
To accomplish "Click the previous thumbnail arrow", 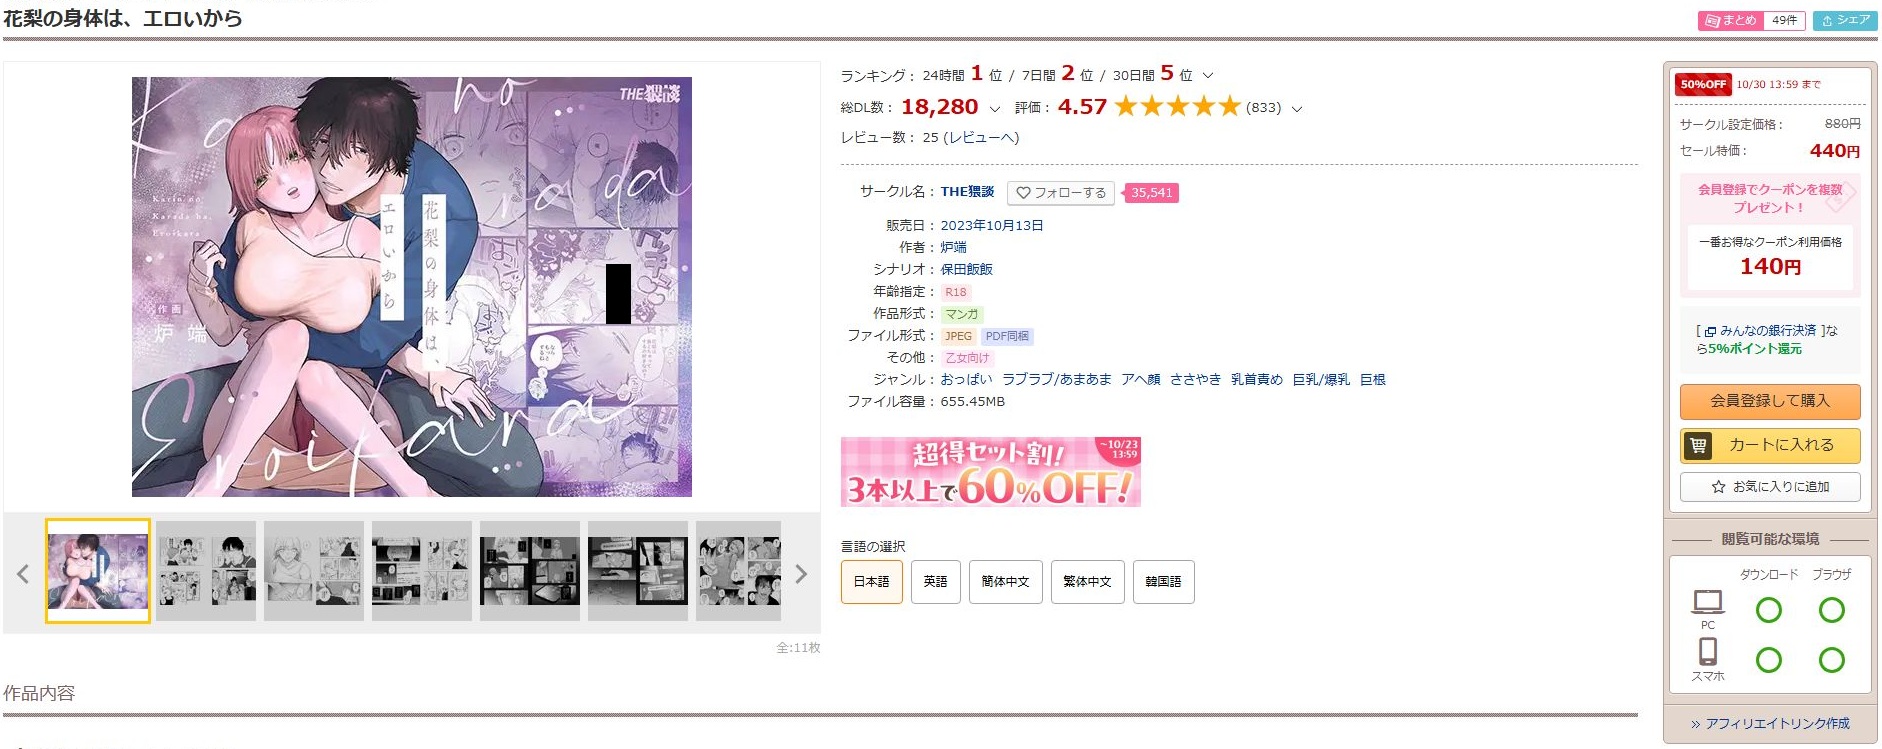I will pos(23,574).
